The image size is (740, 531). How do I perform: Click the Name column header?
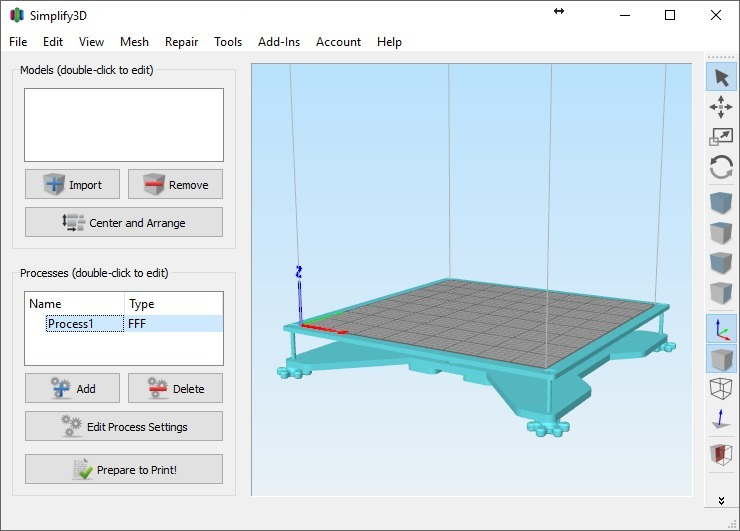pyautogui.click(x=75, y=303)
